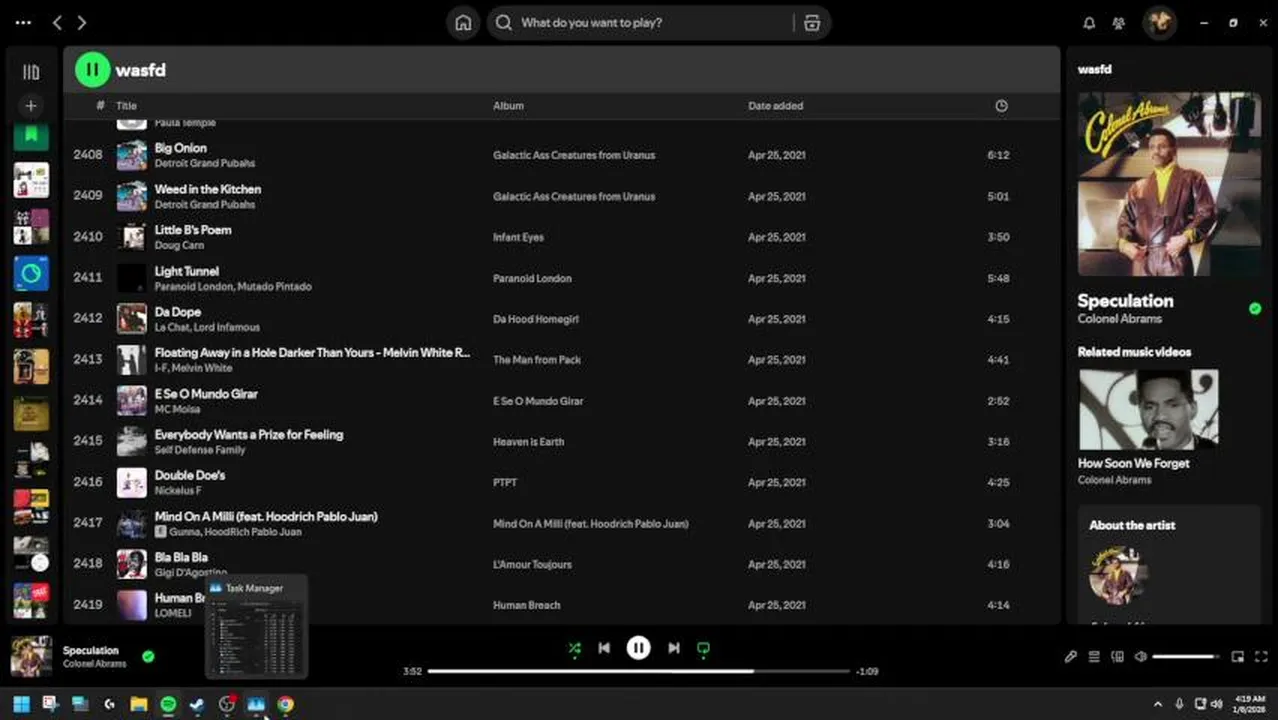
Task: Navigate back with the left arrow
Action: [x=57, y=22]
